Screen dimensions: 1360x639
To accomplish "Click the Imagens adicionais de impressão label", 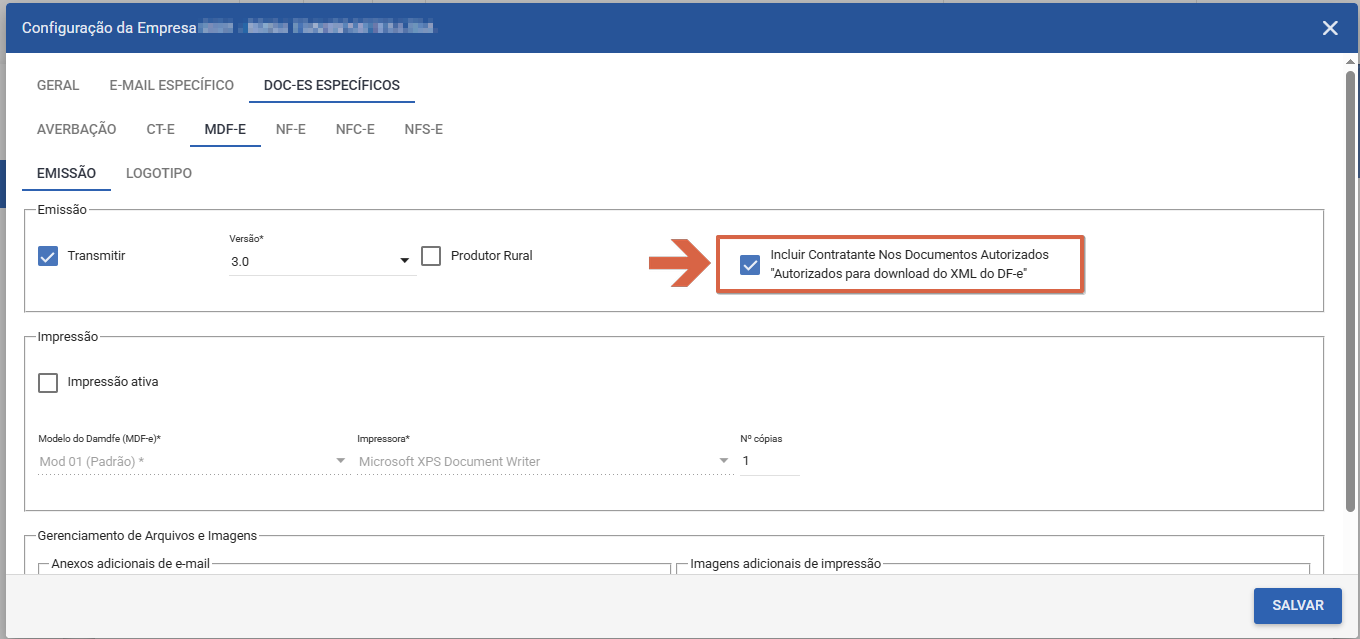I will 786,564.
